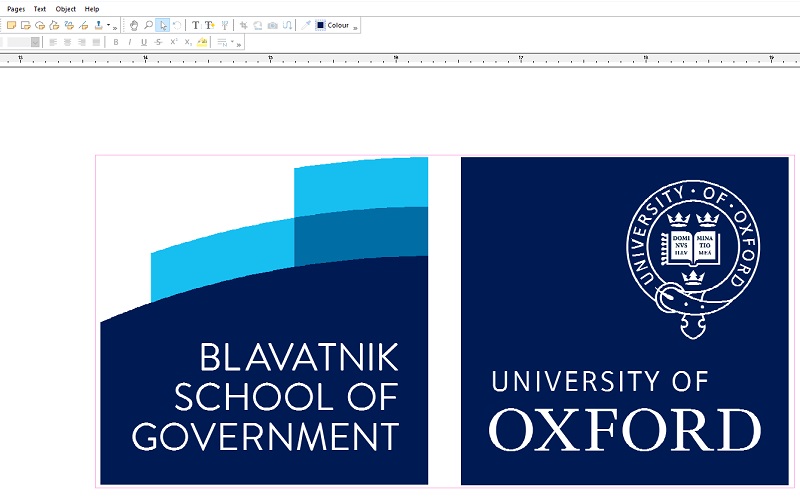Expand the annotation toolbar overflow chevron
The width and height of the screenshot is (800, 499).
point(115,28)
